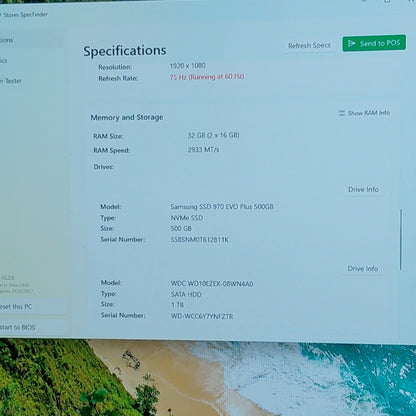Select the resolution value 1920 x 1080
The width and height of the screenshot is (416, 416).
click(188, 66)
